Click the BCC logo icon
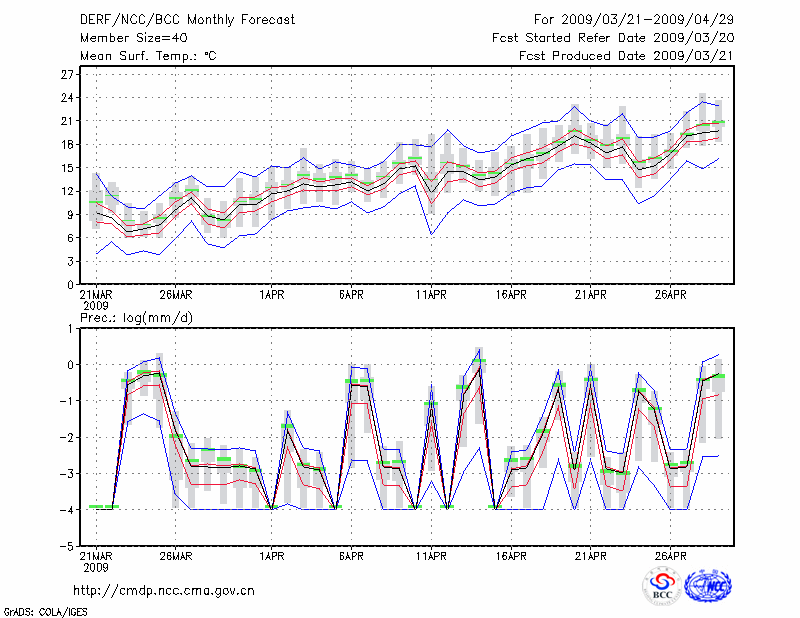Viewport: 800px width, 618px height. click(662, 585)
